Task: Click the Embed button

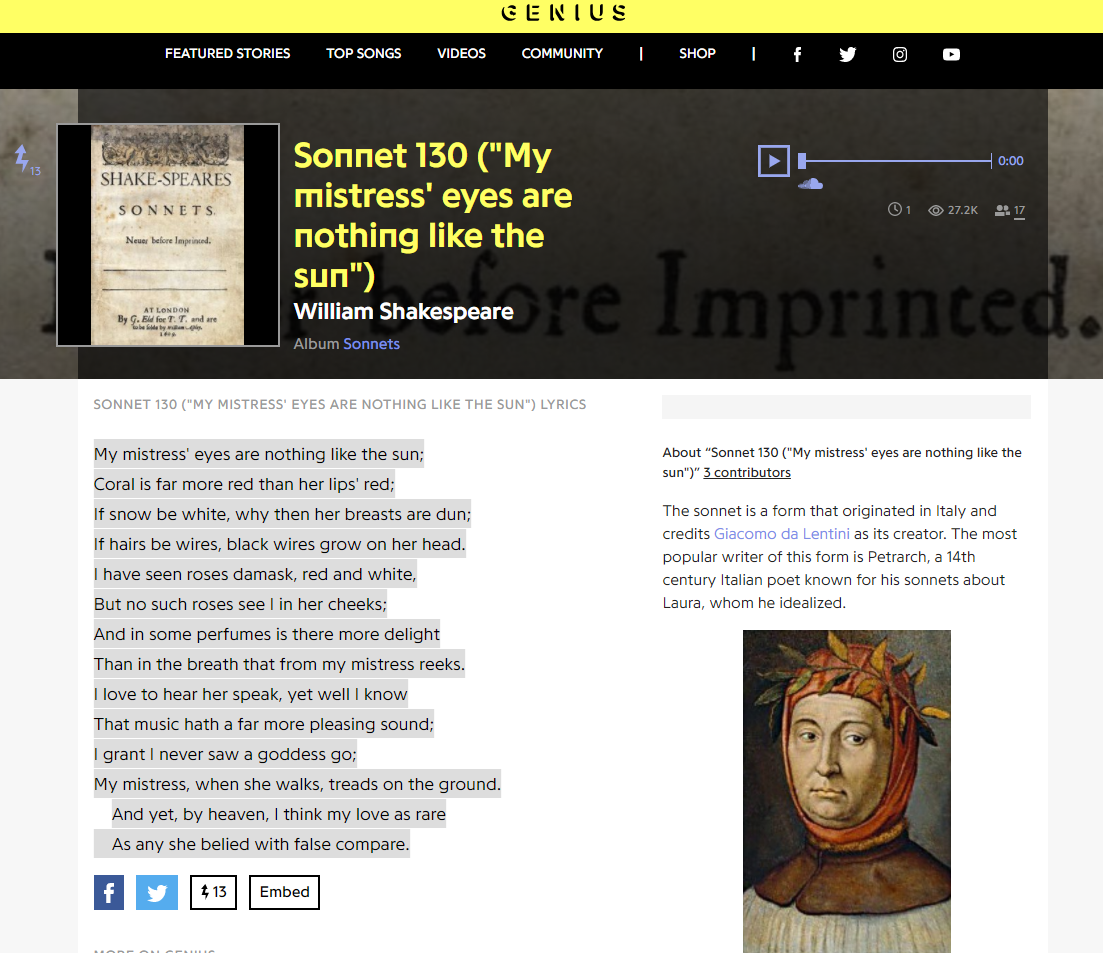Action: (284, 893)
